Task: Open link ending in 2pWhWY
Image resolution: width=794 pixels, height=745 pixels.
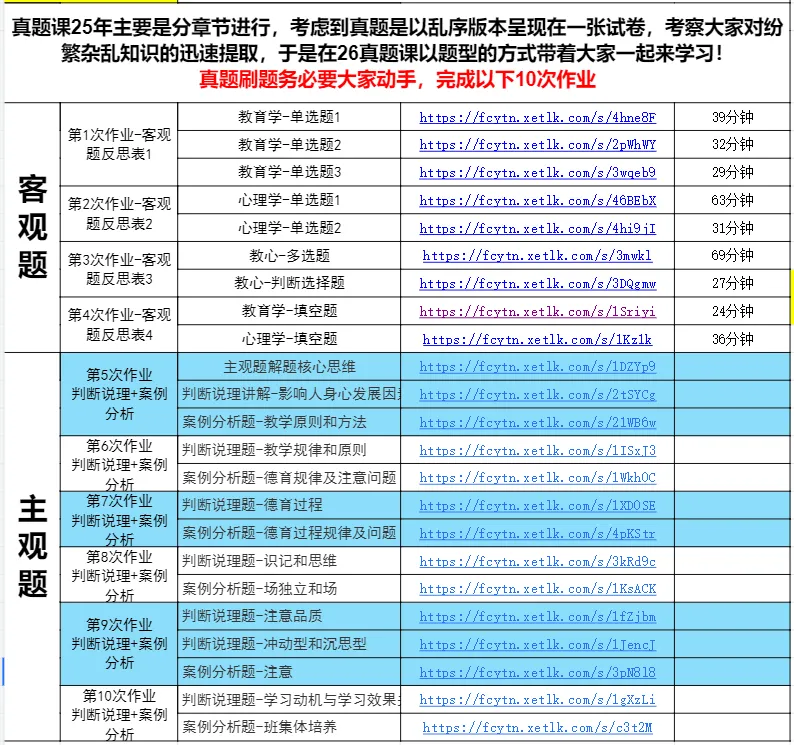Action: point(537,145)
